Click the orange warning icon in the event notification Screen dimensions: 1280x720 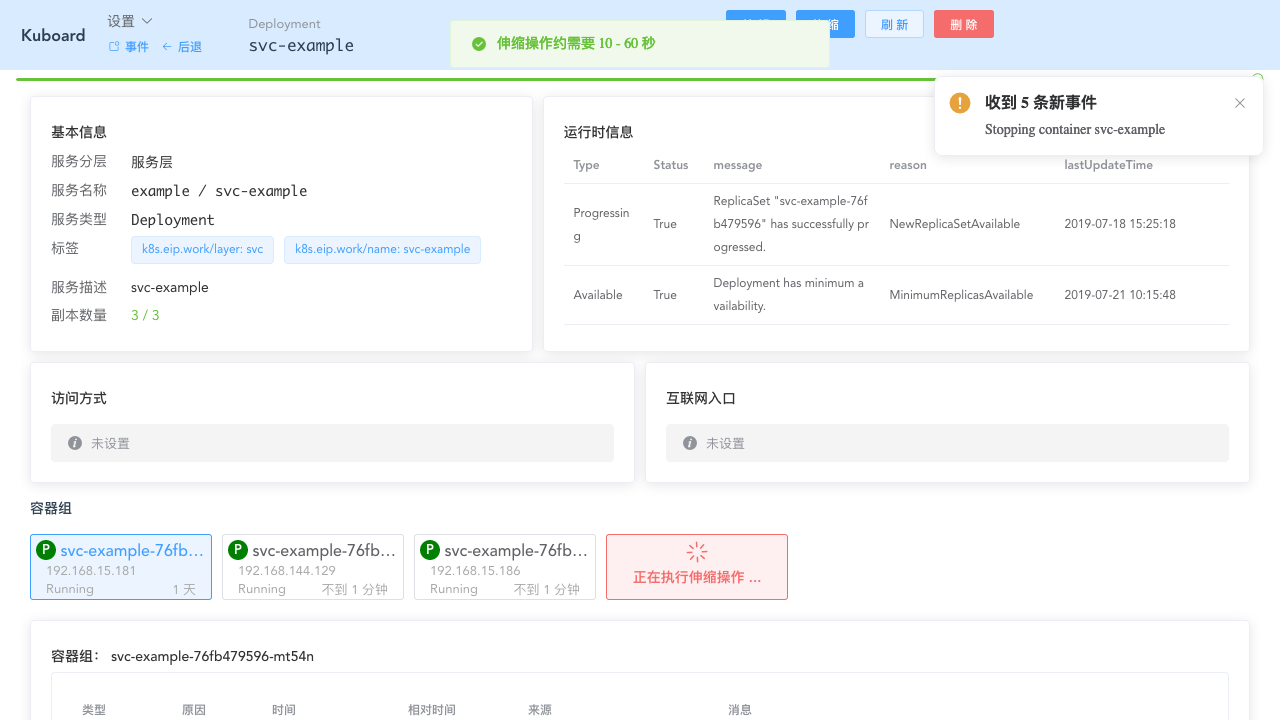(959, 103)
